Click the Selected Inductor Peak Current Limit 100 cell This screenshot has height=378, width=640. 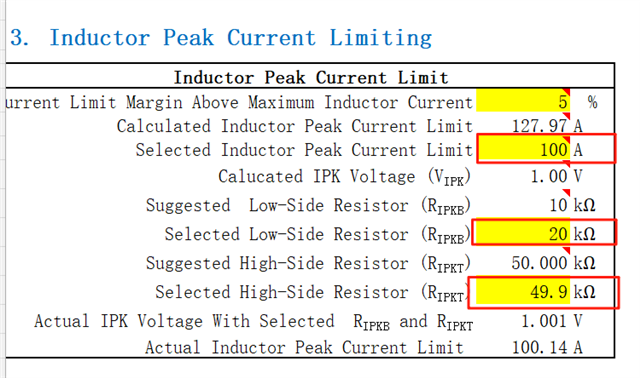(523, 149)
